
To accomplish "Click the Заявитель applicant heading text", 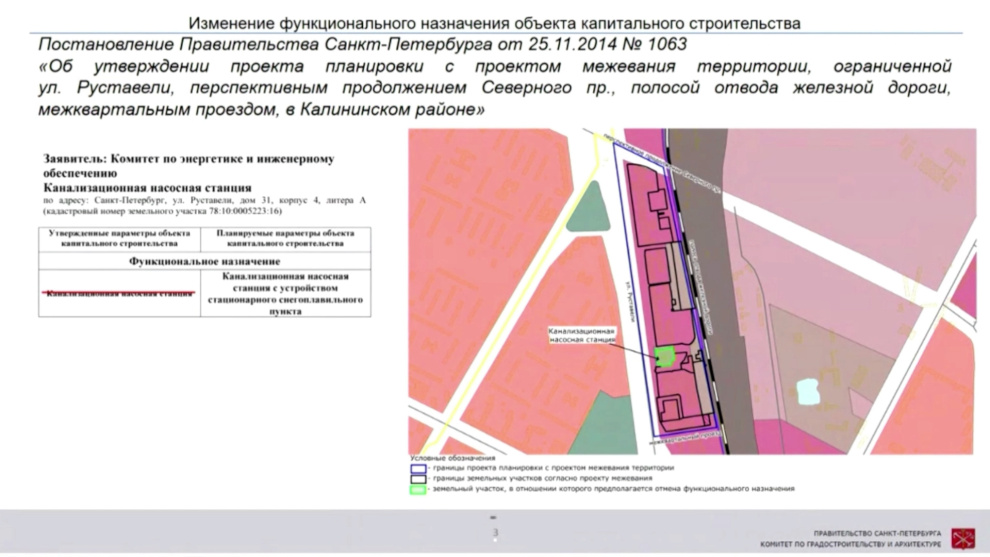I will click(x=188, y=165).
